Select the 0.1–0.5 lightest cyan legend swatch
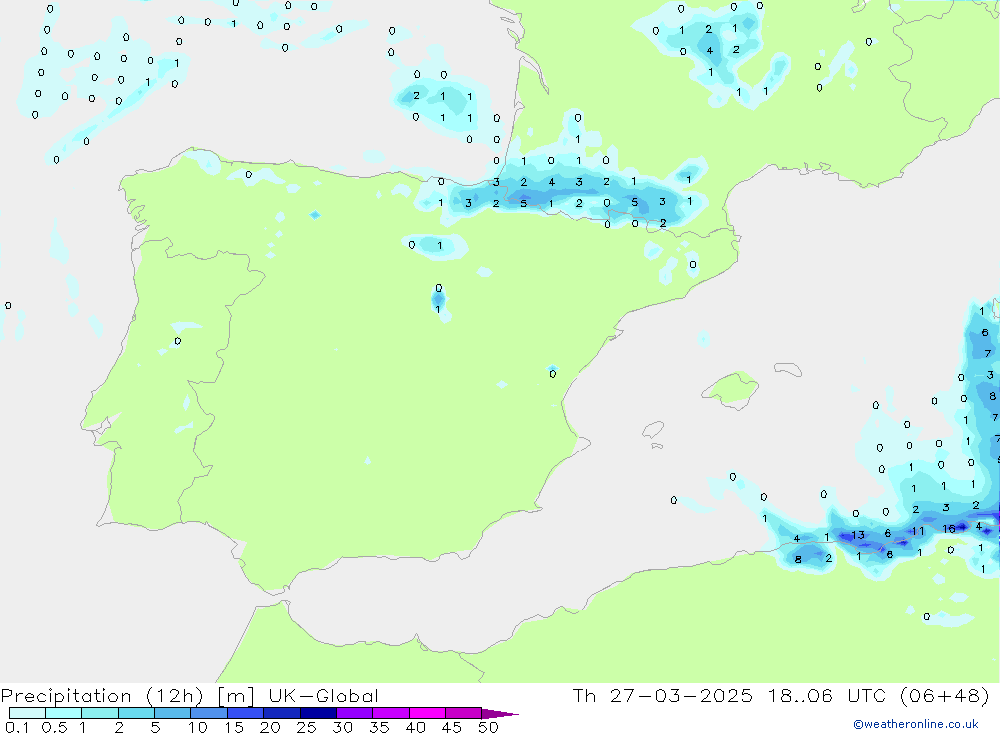Image resolution: width=1000 pixels, height=733 pixels. coord(27,713)
